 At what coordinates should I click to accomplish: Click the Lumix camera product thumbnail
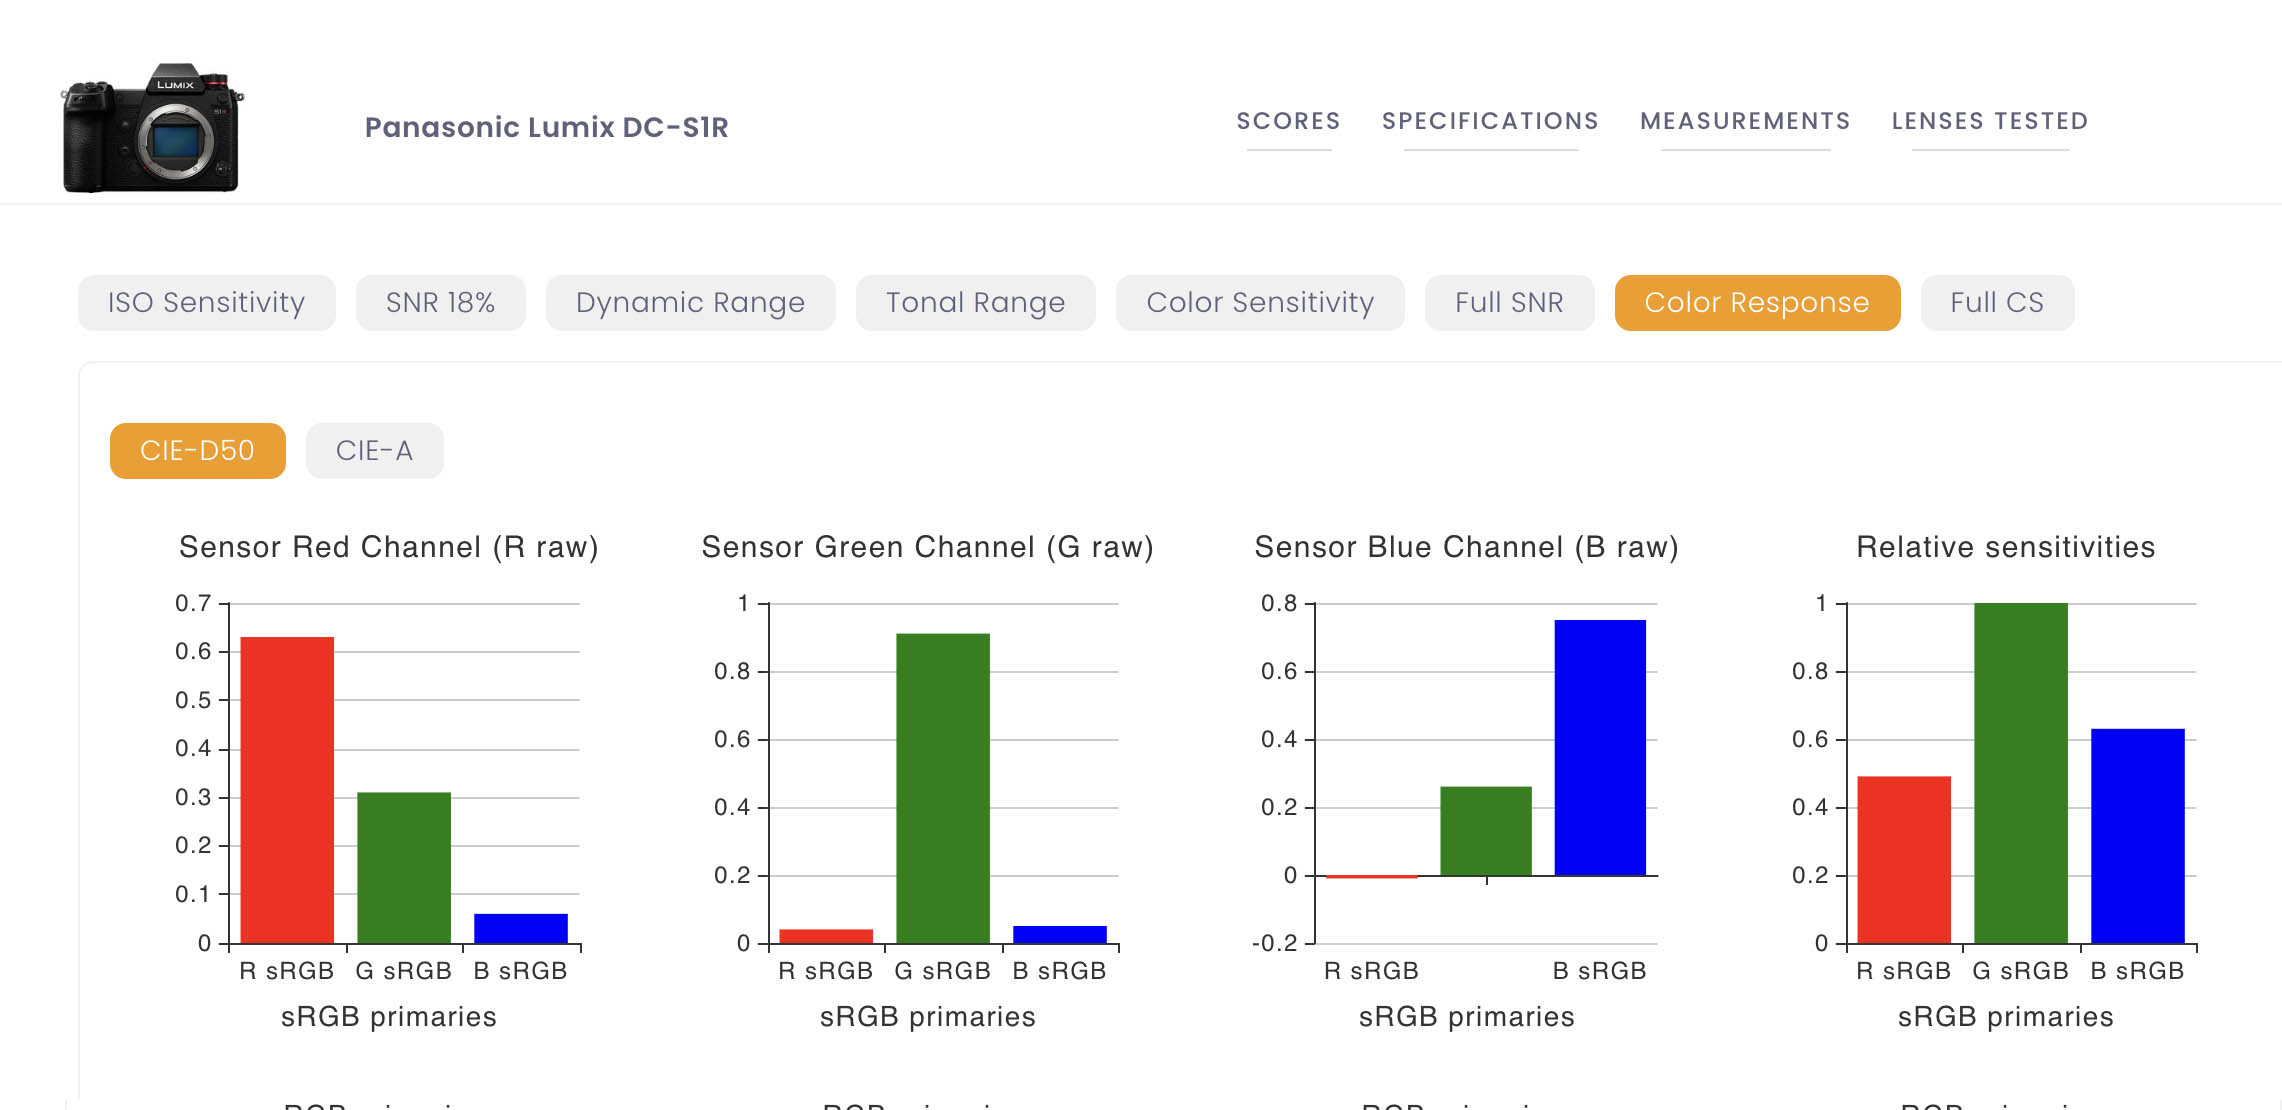[153, 128]
